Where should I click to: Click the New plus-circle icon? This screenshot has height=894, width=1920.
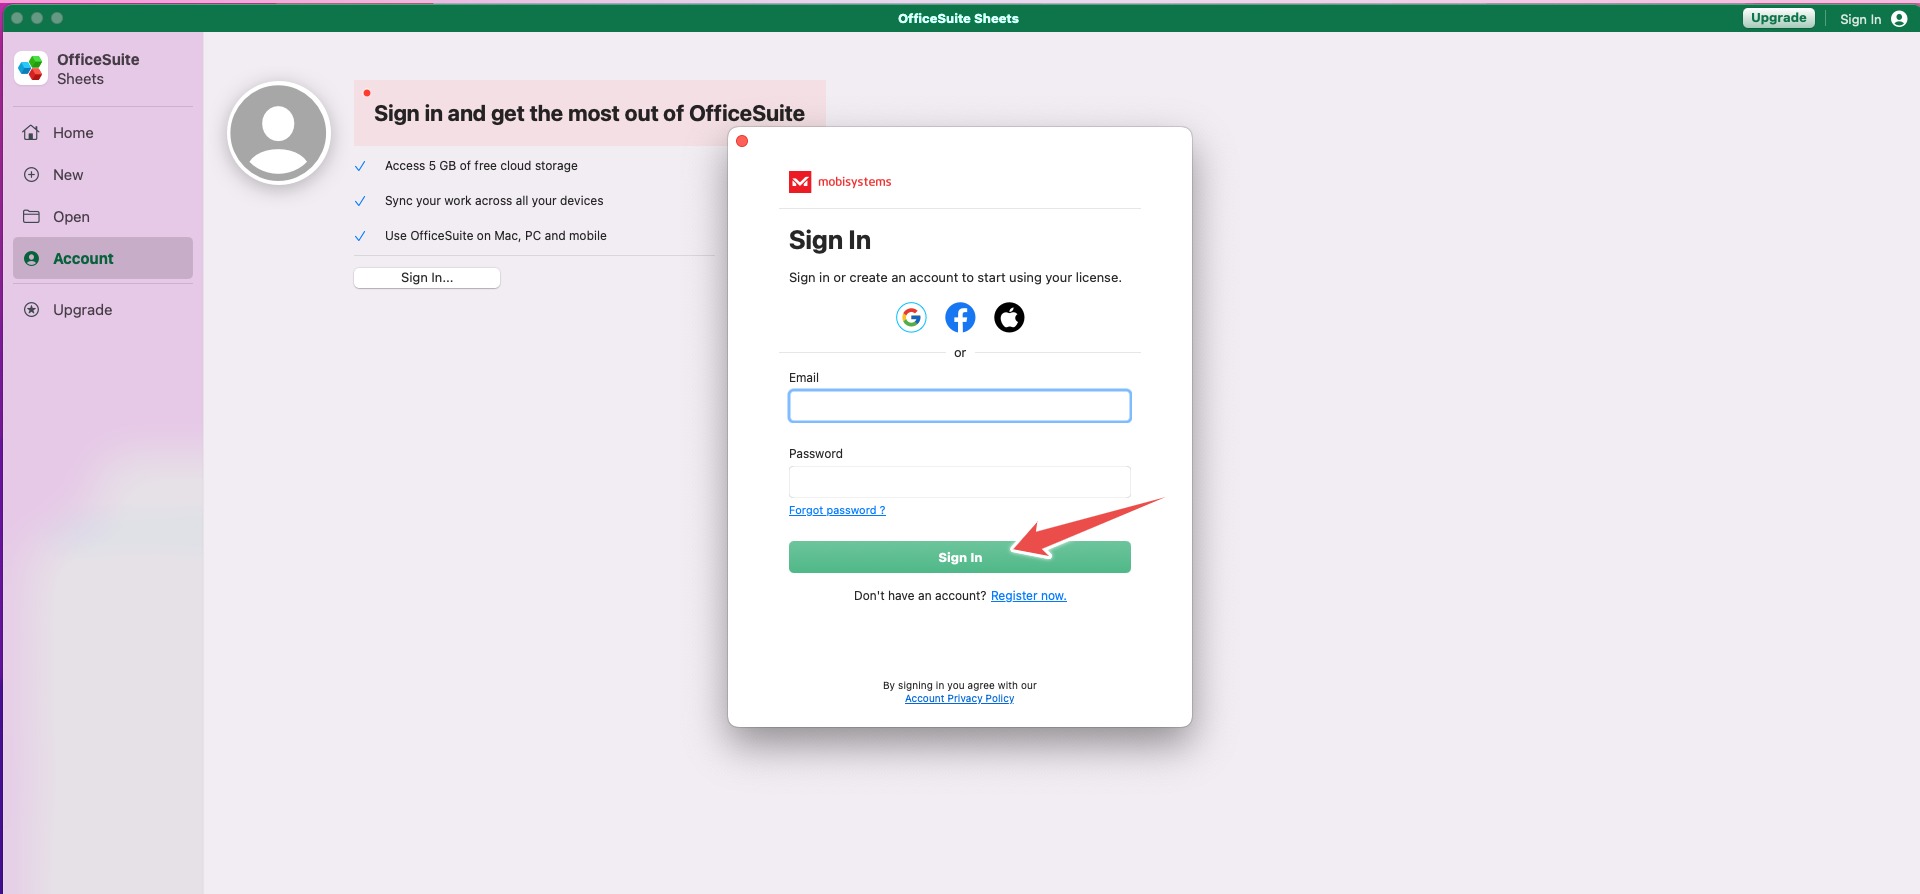(x=31, y=175)
